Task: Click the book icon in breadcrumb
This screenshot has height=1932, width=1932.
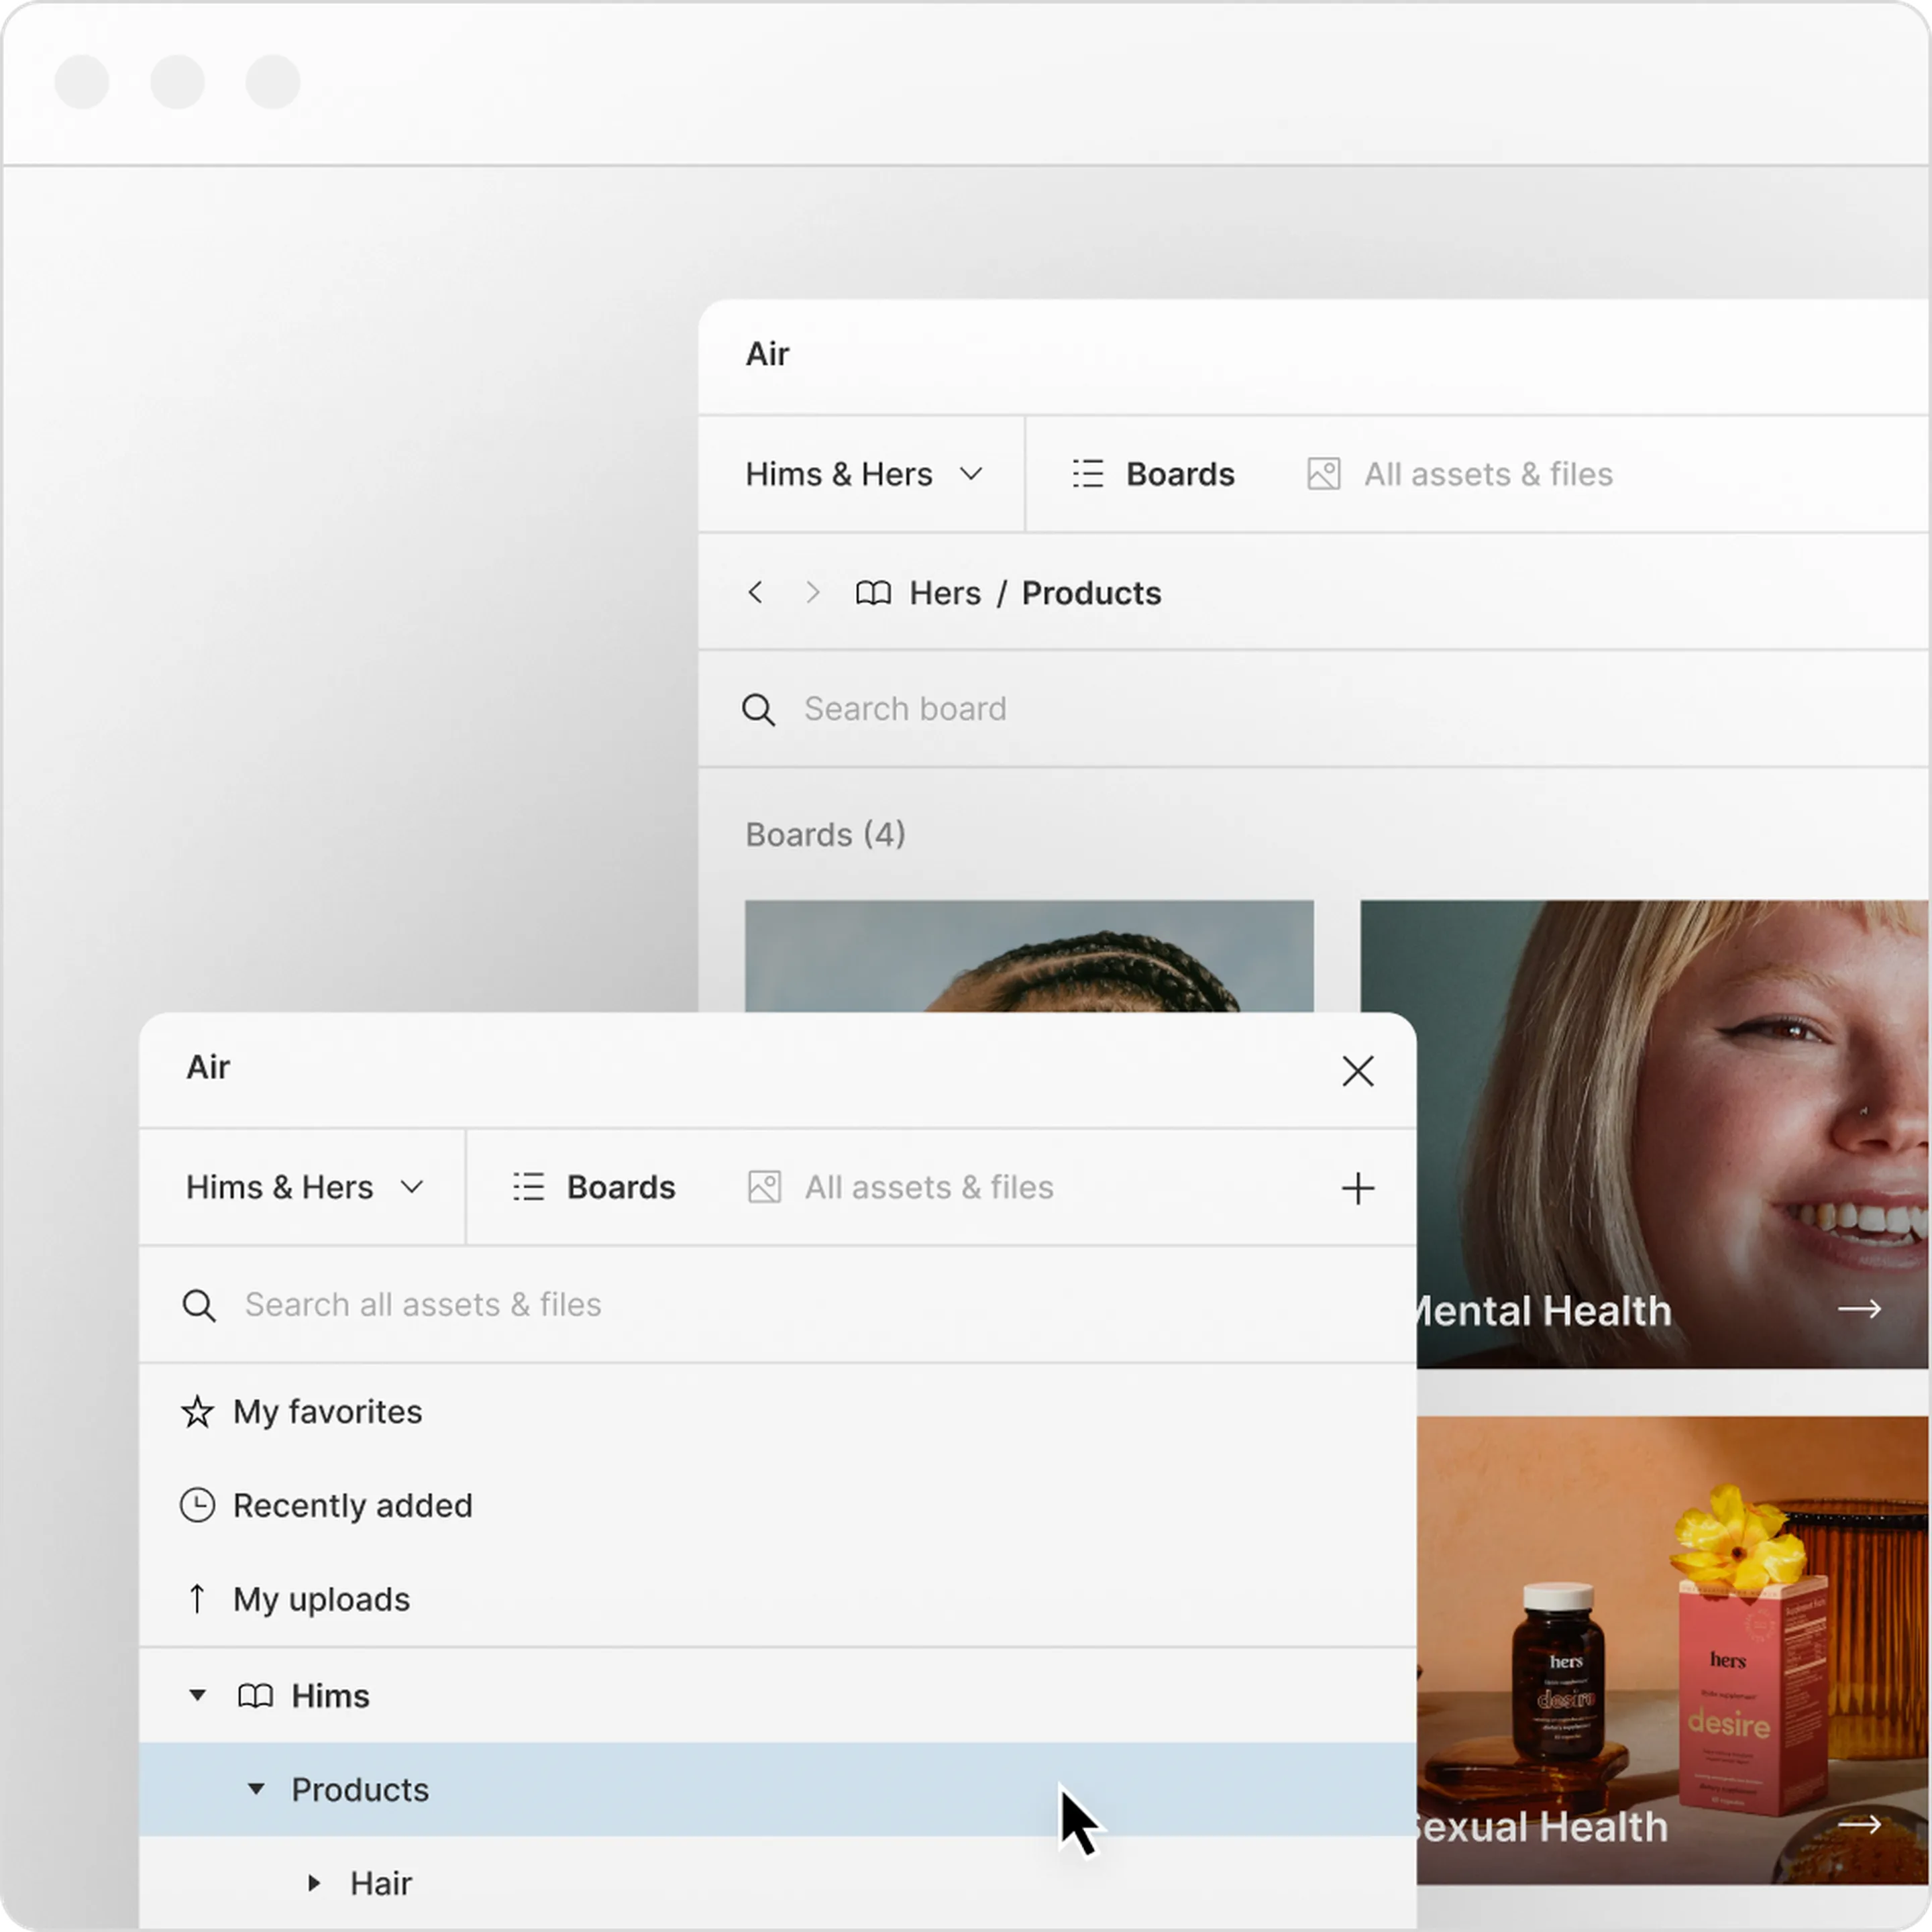Action: click(x=873, y=593)
